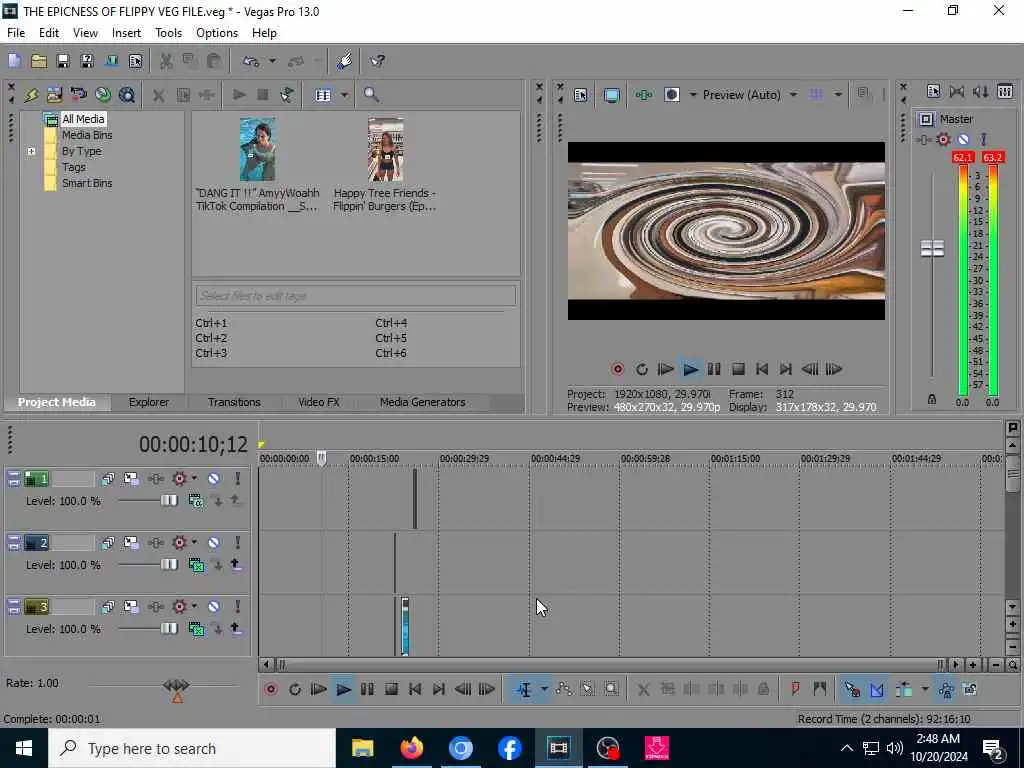The image size is (1024, 768).
Task: Open the File menu
Action: pos(16,33)
